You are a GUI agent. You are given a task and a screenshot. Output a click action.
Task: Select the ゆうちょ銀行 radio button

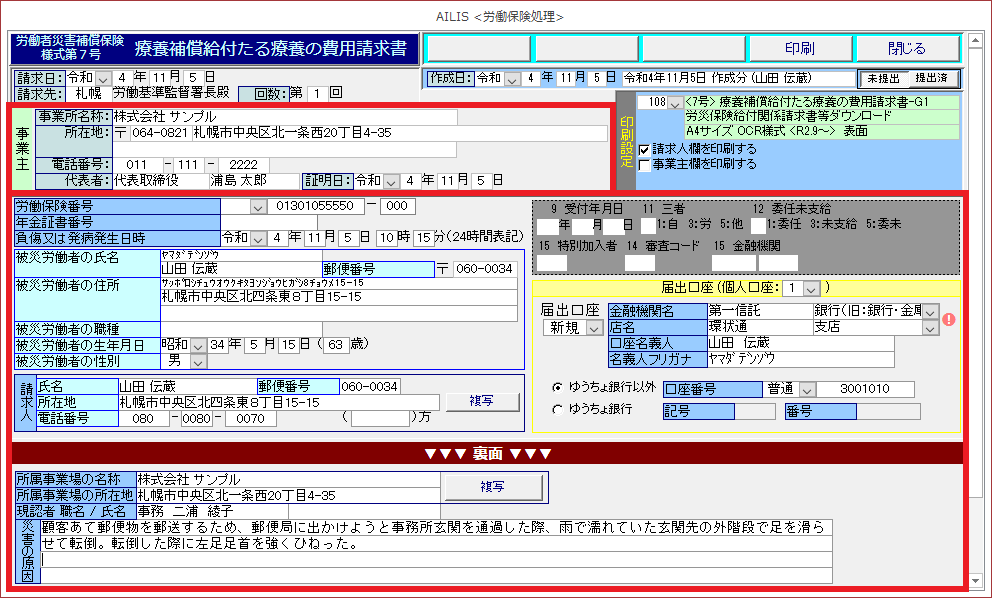click(x=557, y=410)
